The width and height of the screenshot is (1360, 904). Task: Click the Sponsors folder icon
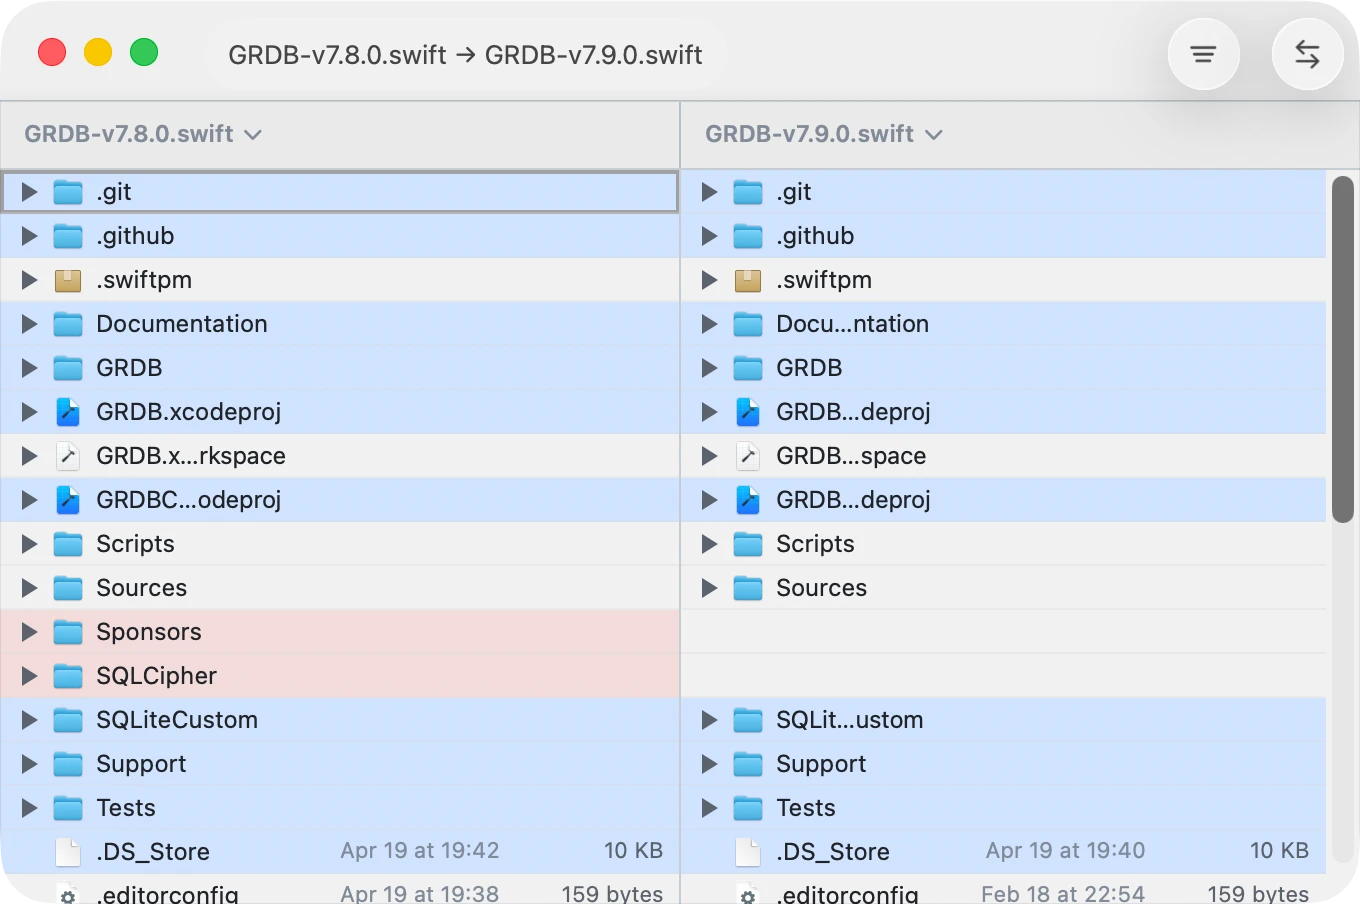pos(68,632)
